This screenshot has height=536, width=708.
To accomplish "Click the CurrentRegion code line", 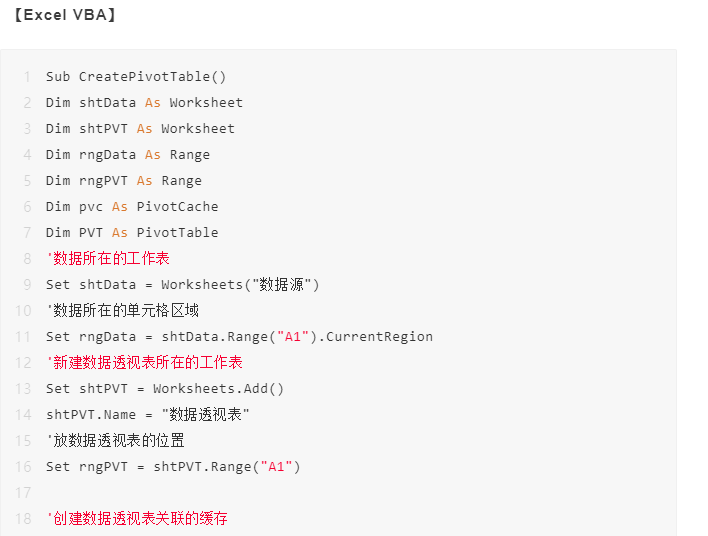I will click(x=239, y=336).
